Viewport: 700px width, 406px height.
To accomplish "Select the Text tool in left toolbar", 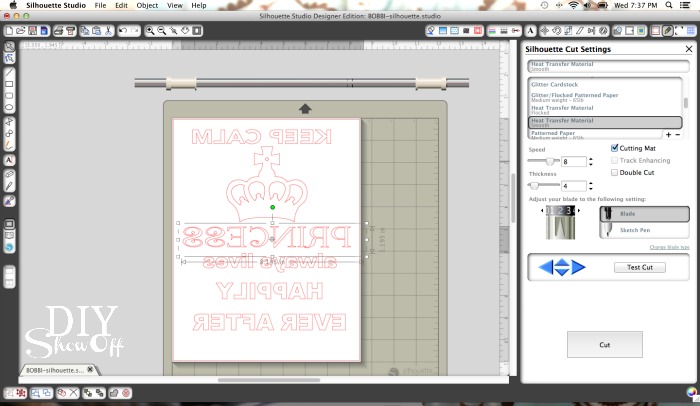I will click(x=9, y=159).
